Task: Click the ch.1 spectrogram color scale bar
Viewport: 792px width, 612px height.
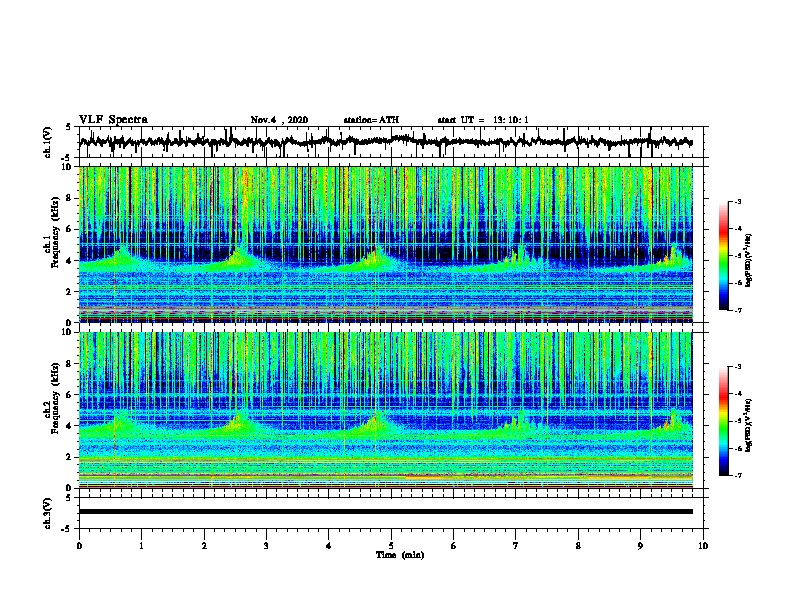Action: (723, 256)
